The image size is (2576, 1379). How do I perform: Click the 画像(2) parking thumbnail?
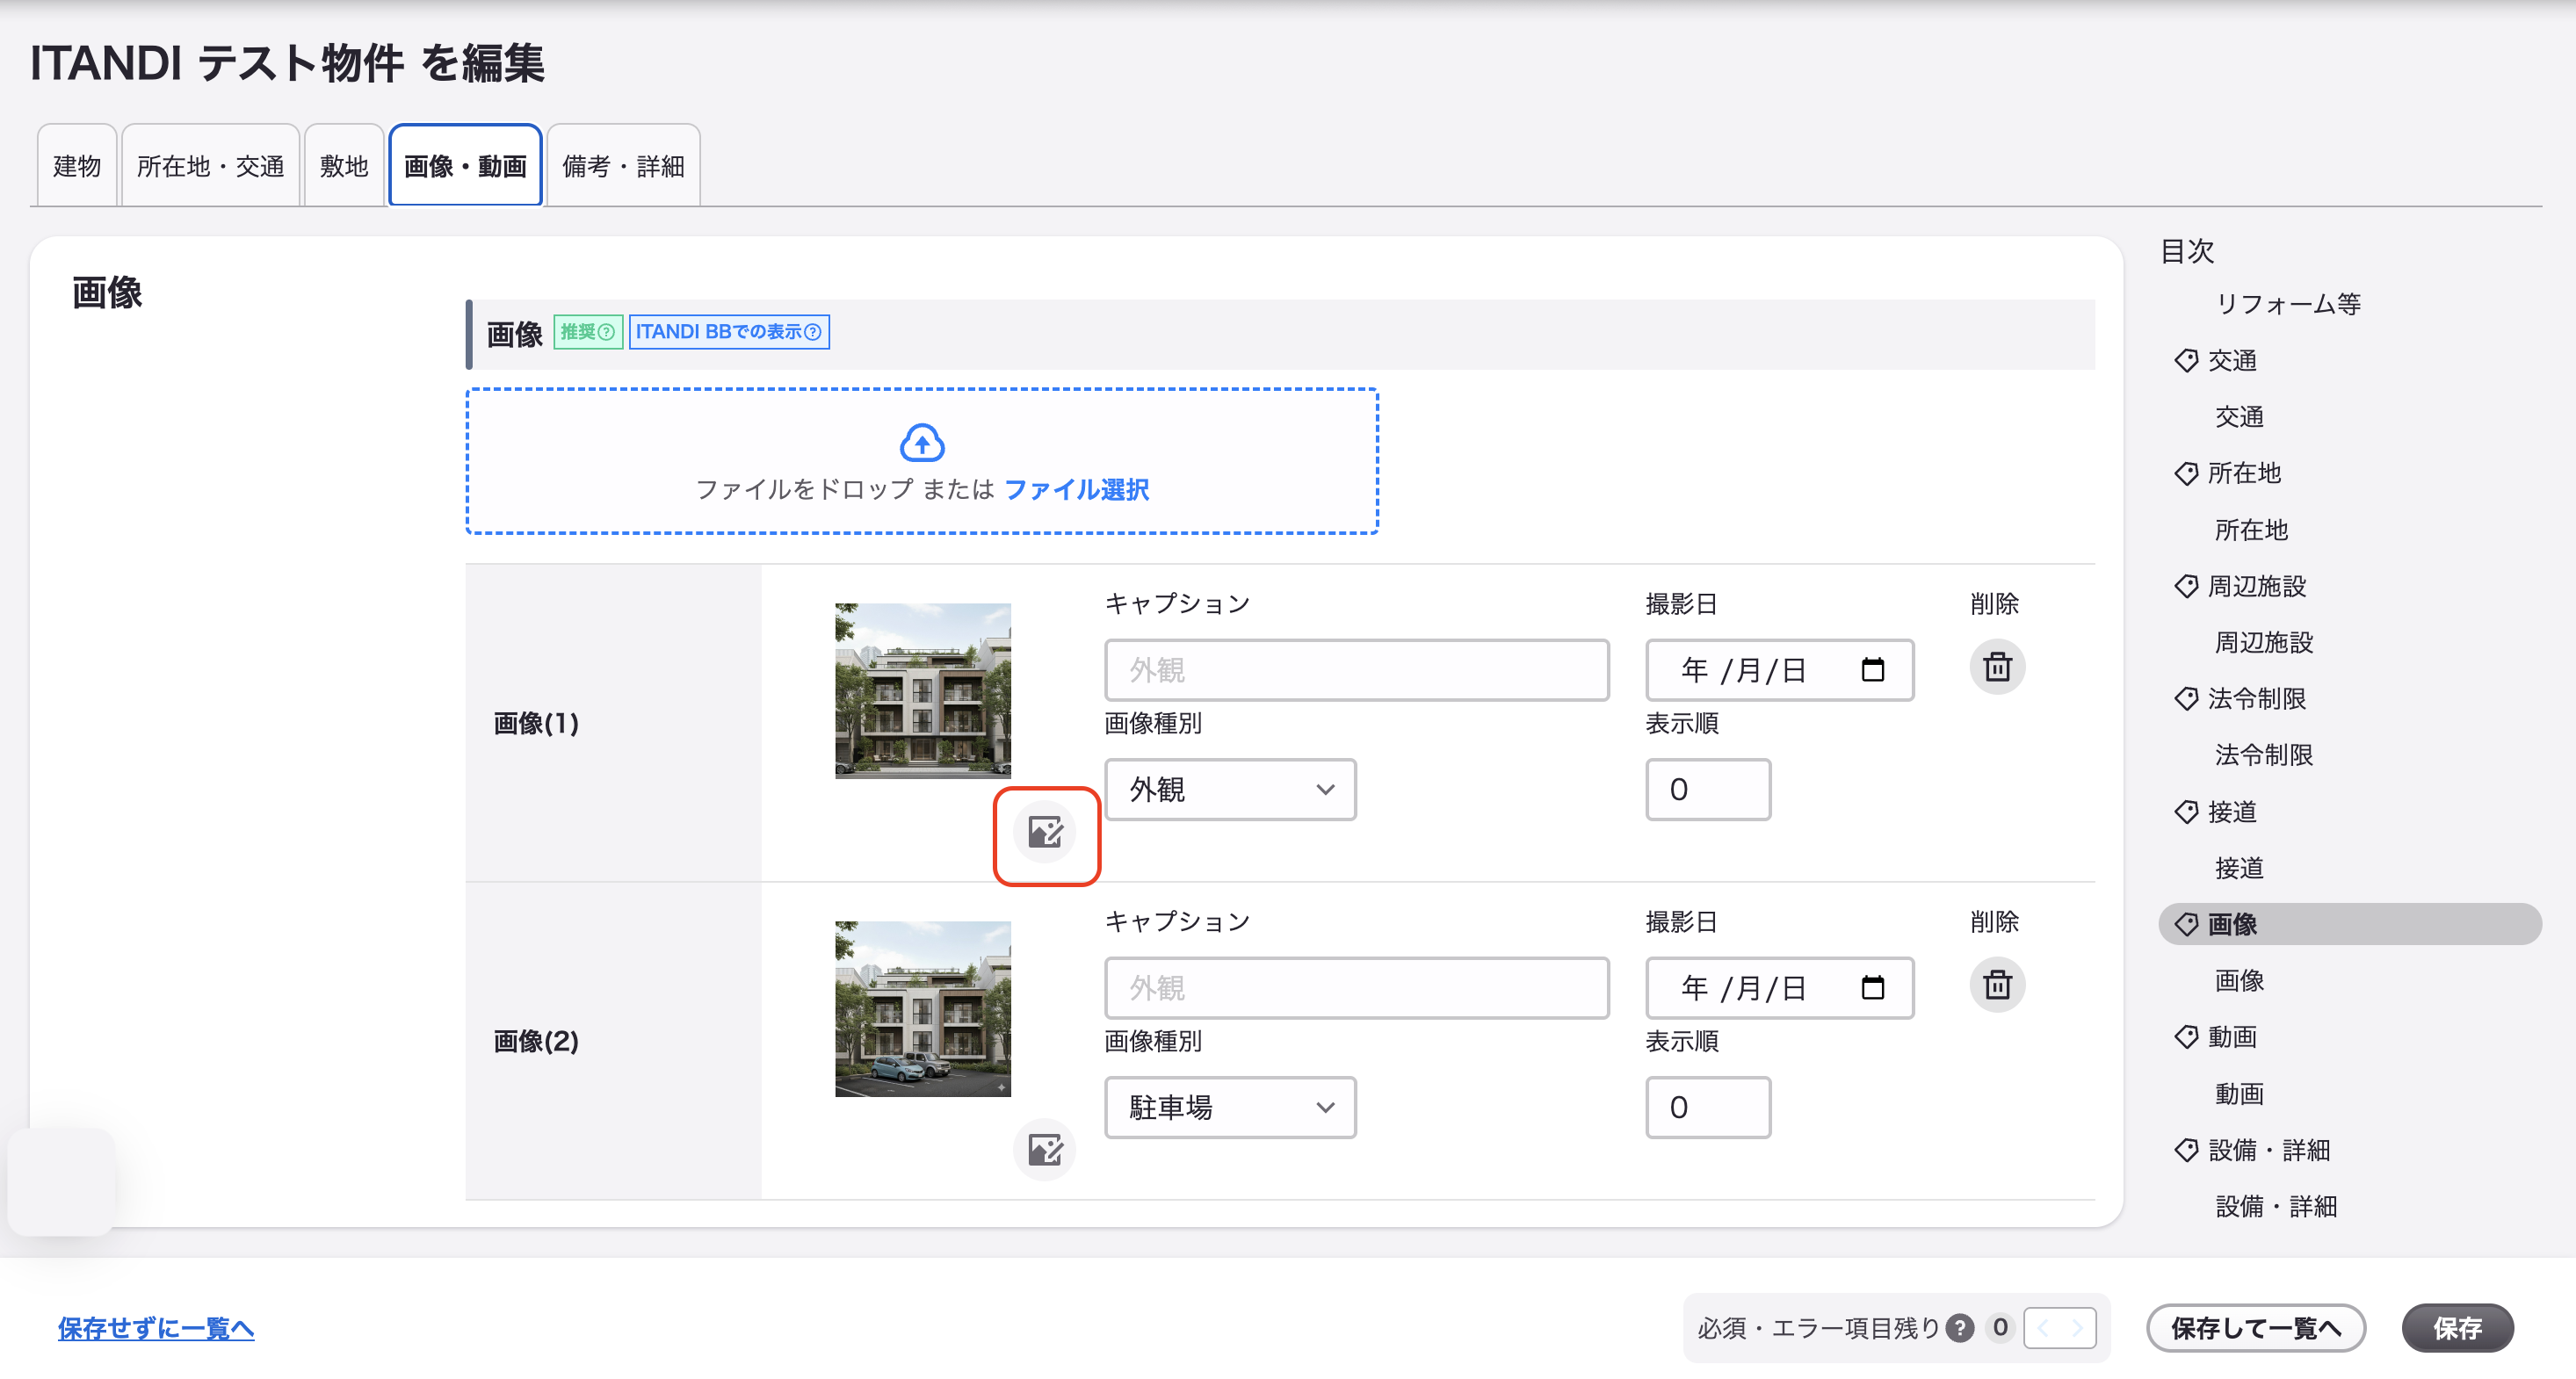coord(922,1009)
